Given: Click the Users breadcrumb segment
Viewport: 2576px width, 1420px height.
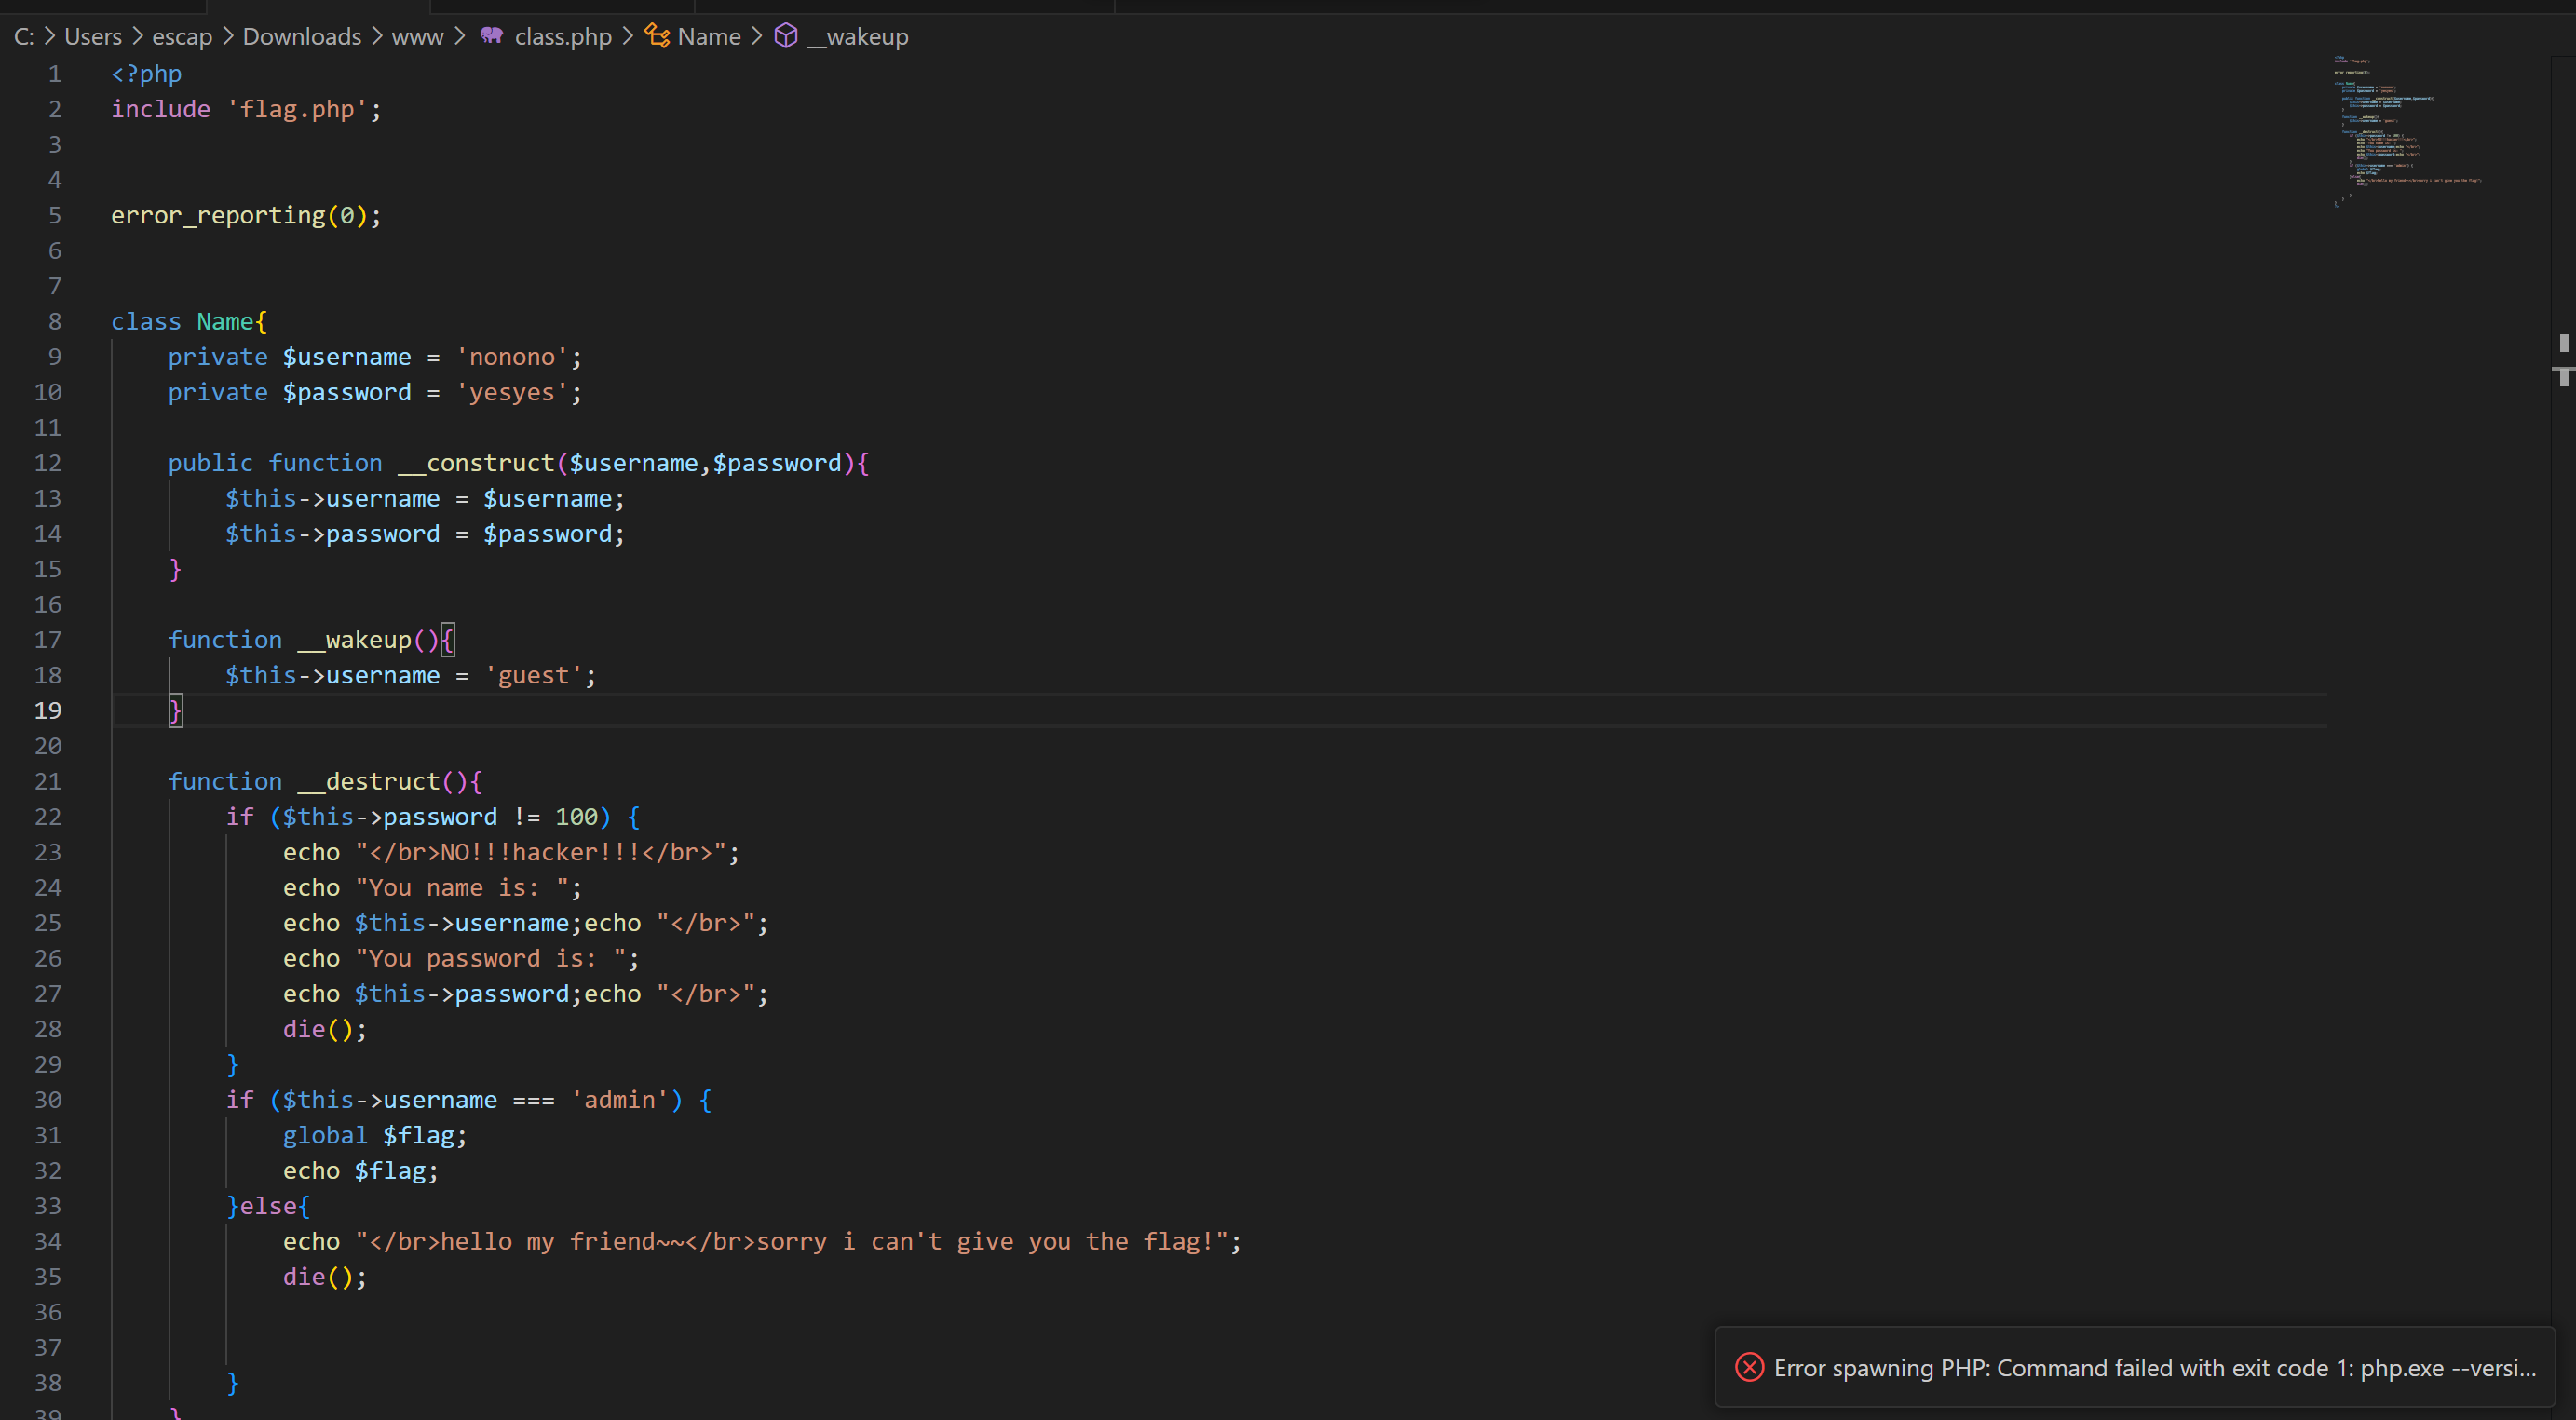Looking at the screenshot, I should coord(93,37).
